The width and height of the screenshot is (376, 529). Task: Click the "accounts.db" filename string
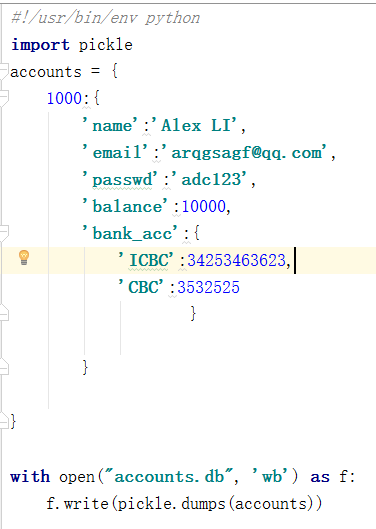coord(170,476)
